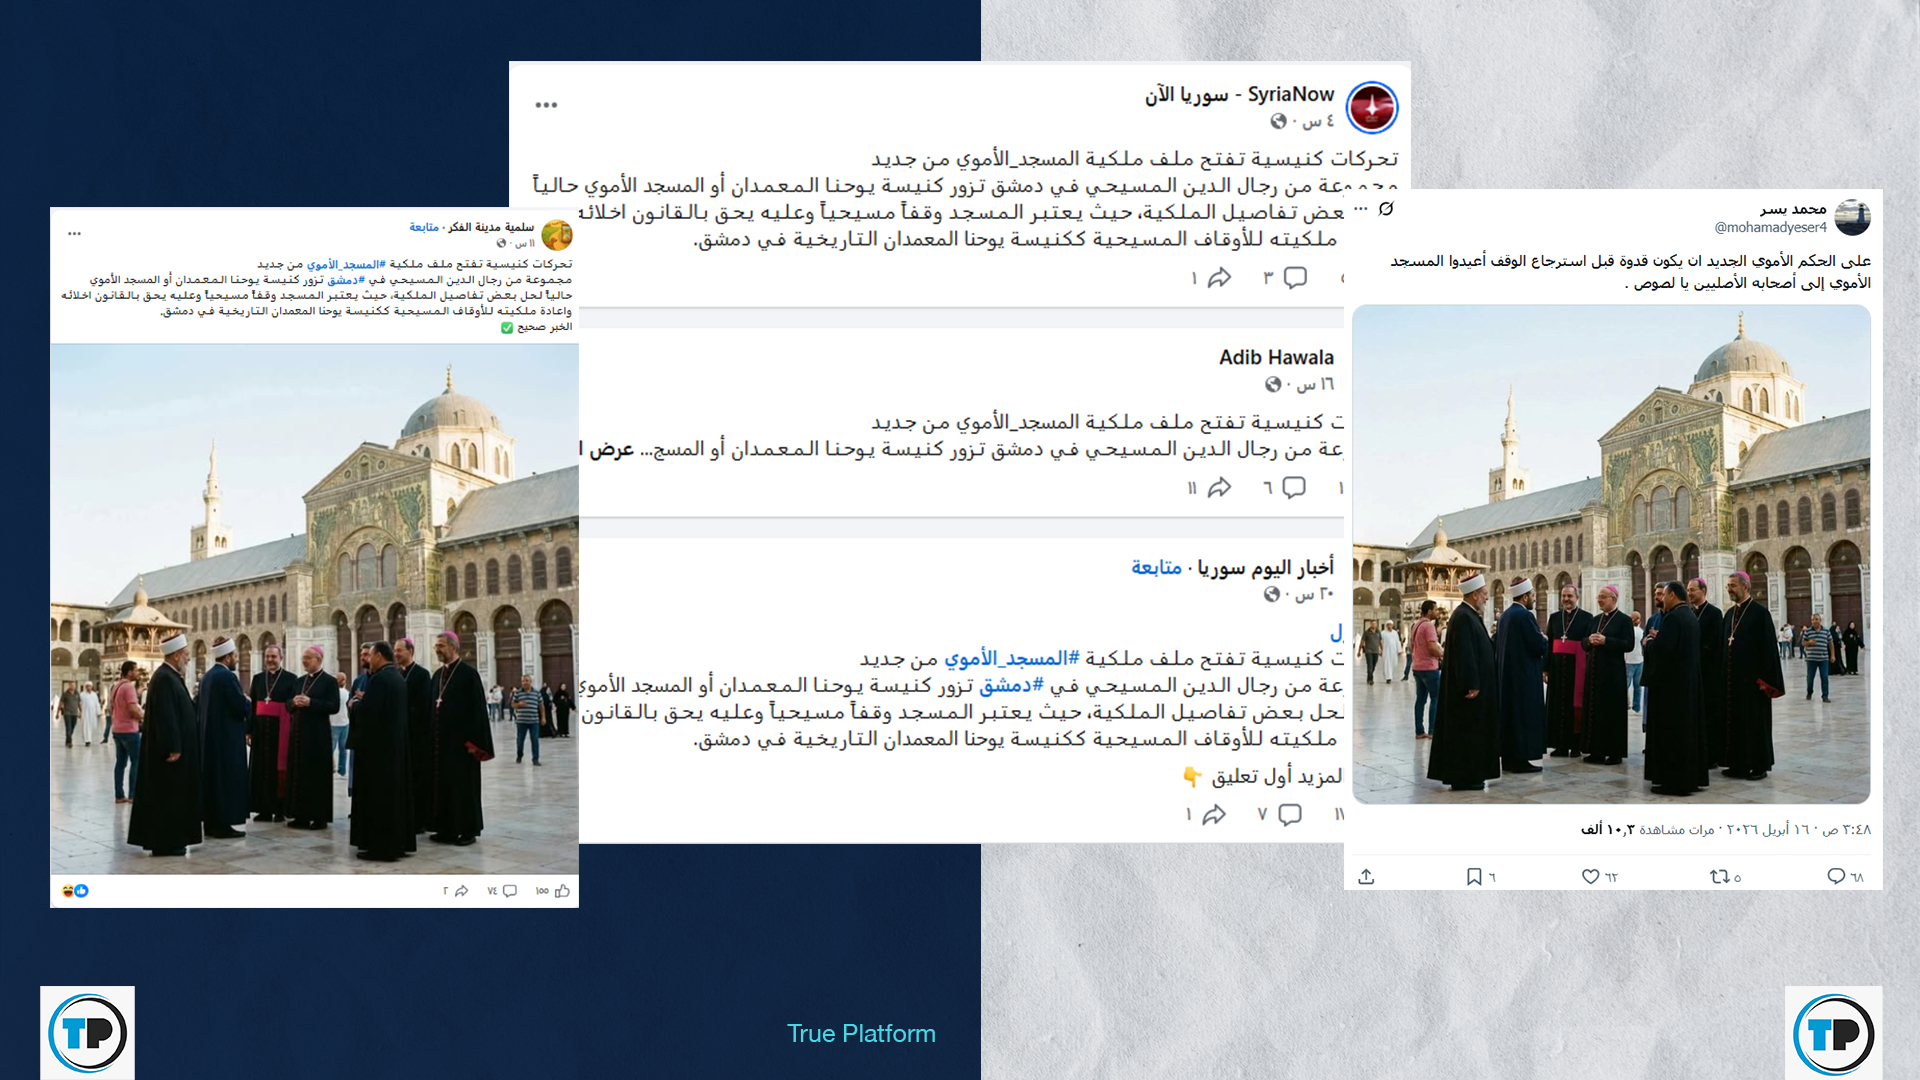This screenshot has height=1080, width=1920.
Task: Click SyriaNow page profile picture
Action: (x=1371, y=107)
